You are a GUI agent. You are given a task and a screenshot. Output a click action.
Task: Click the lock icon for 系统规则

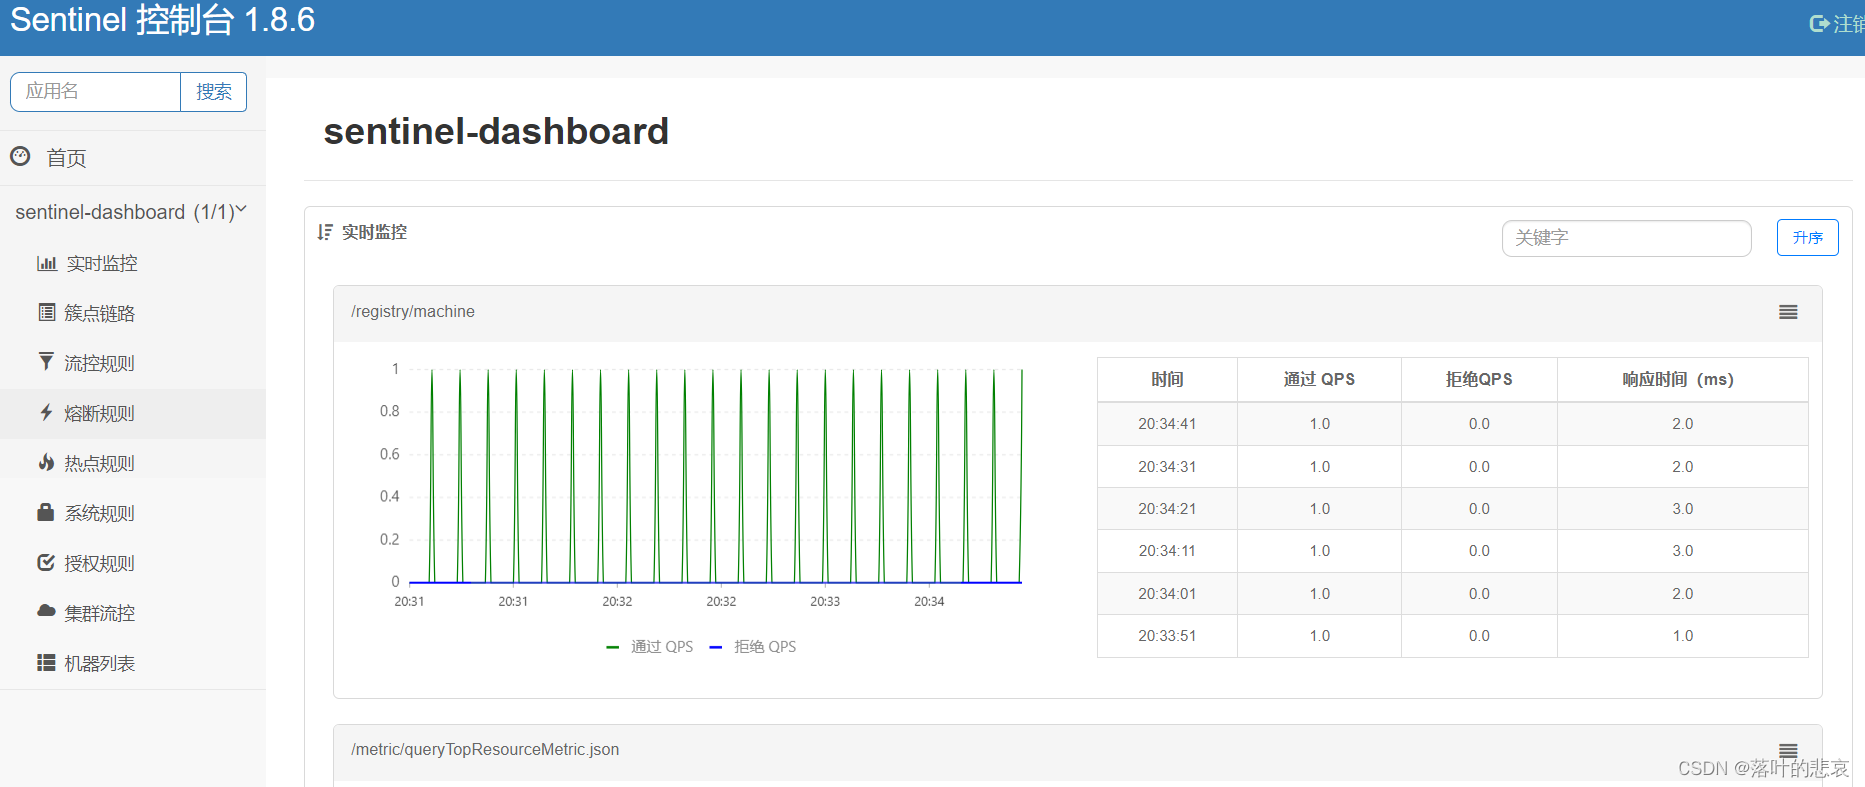coord(46,512)
